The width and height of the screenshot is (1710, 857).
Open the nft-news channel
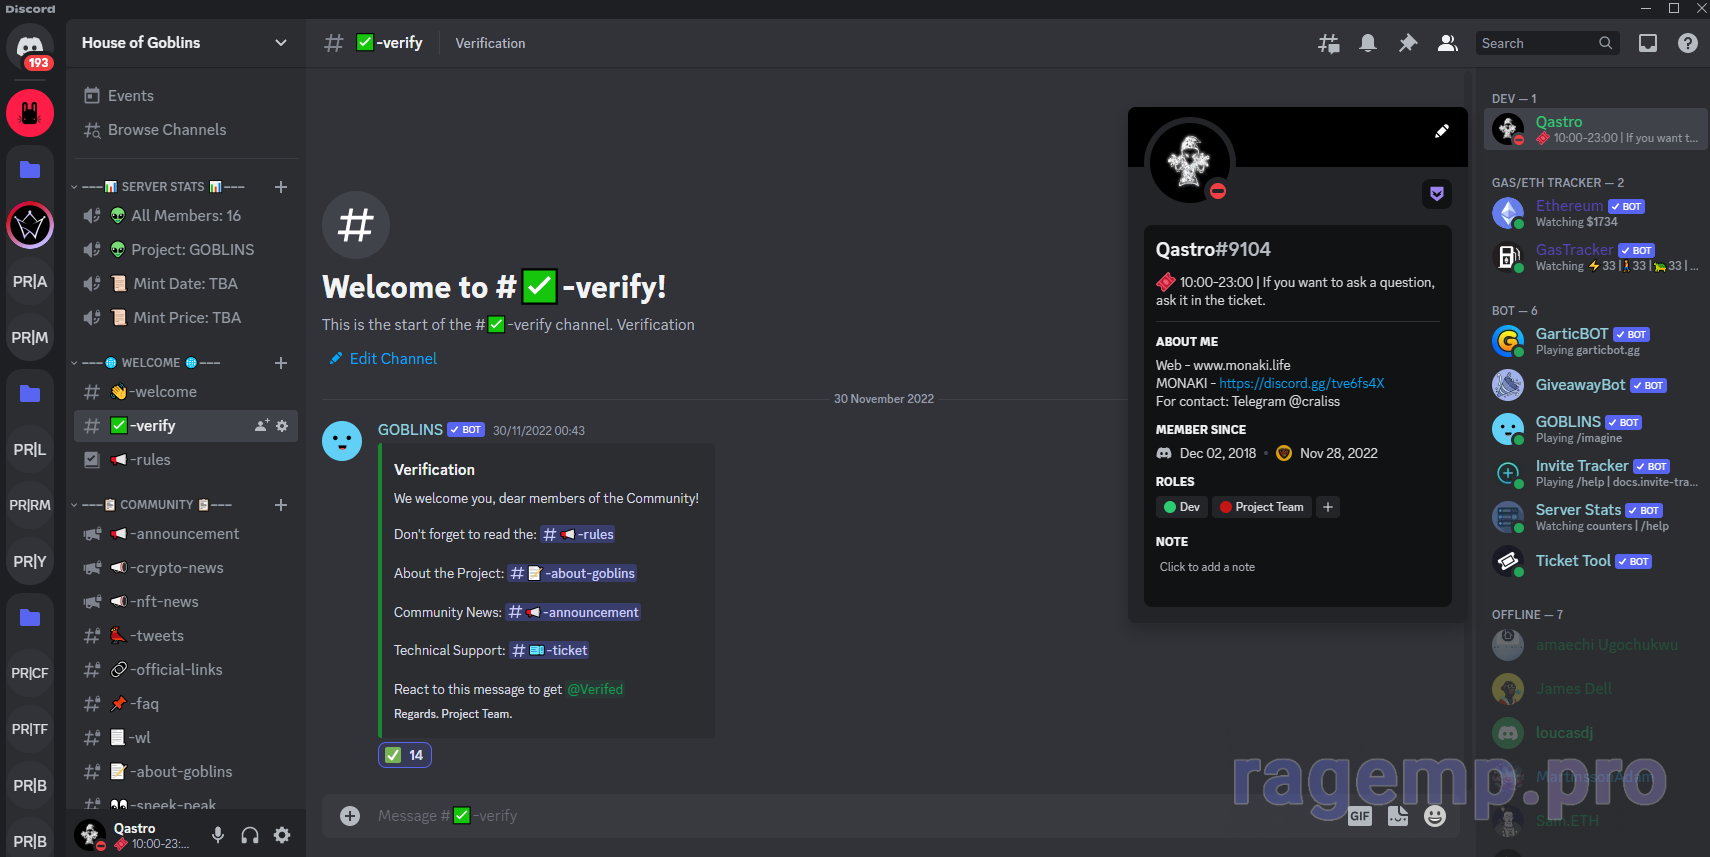point(186,602)
